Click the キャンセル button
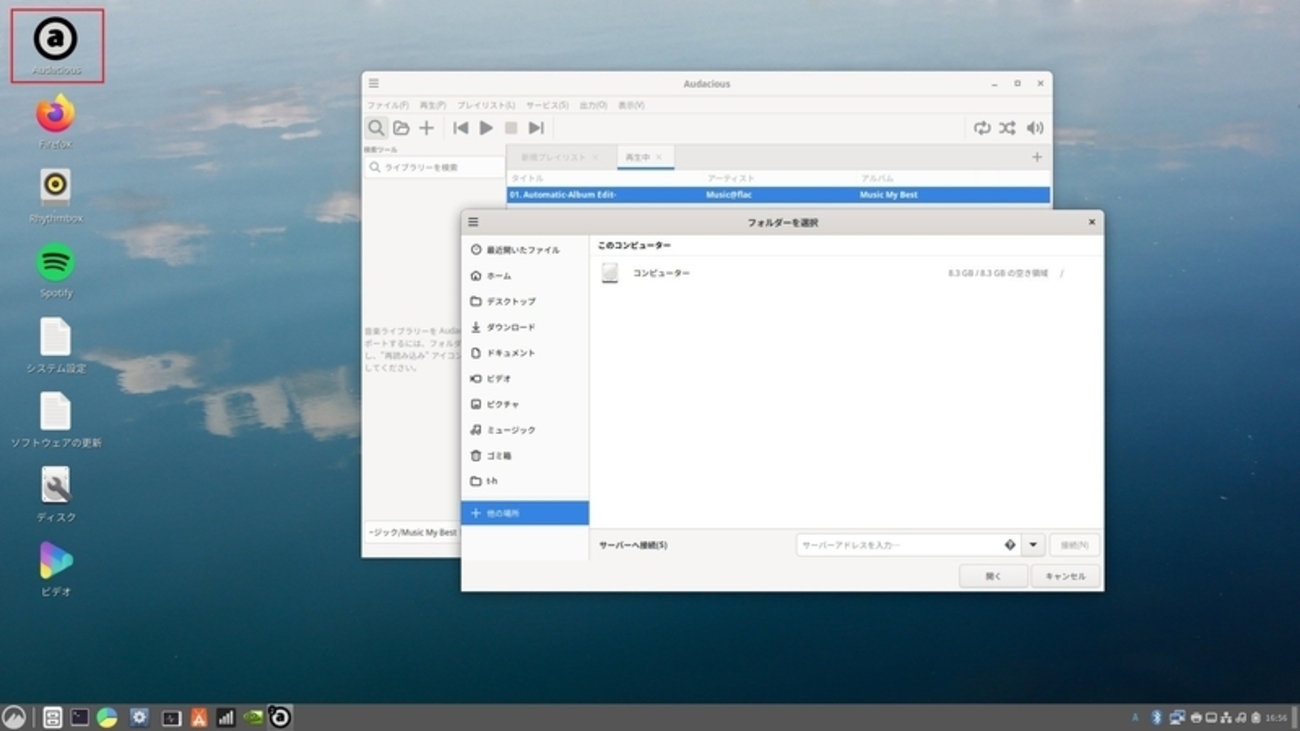 pyautogui.click(x=1064, y=576)
